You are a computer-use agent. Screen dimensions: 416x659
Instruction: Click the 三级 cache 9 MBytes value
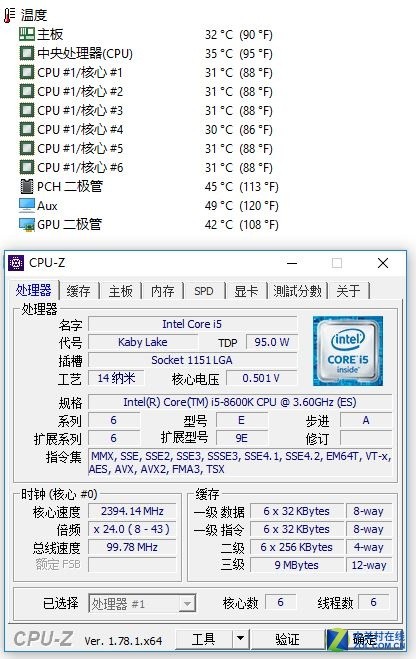pyautogui.click(x=297, y=565)
